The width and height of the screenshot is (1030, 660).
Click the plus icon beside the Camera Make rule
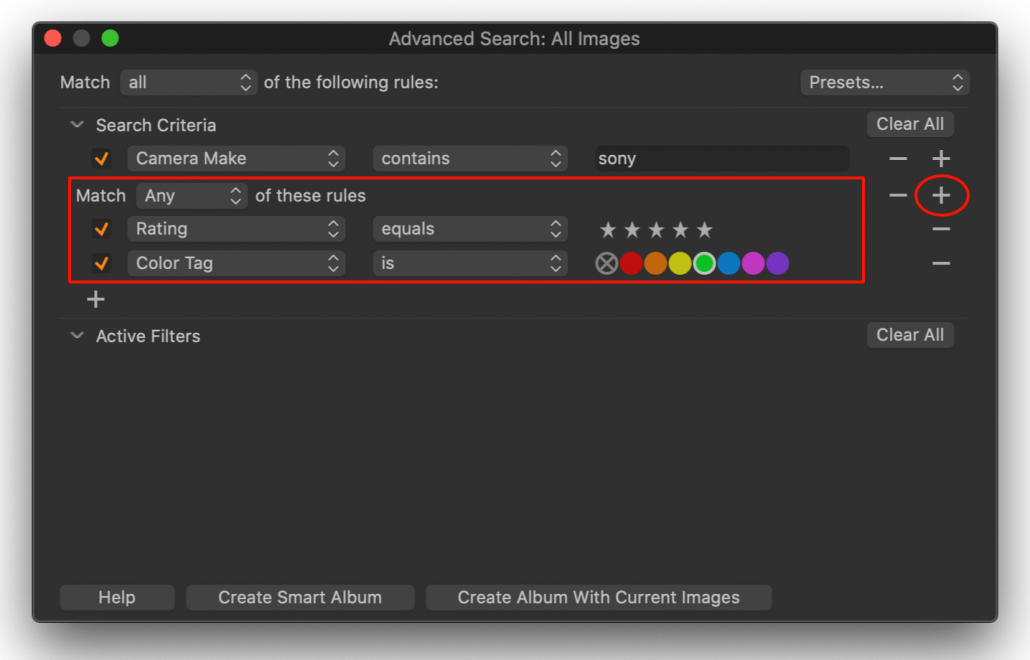(940, 157)
